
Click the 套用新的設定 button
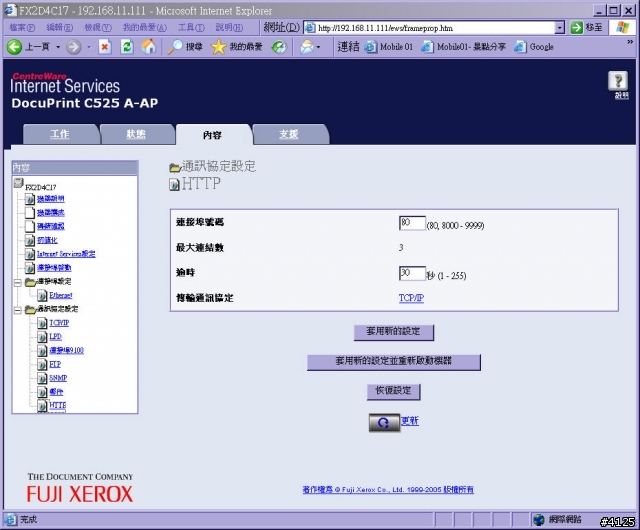coord(393,332)
